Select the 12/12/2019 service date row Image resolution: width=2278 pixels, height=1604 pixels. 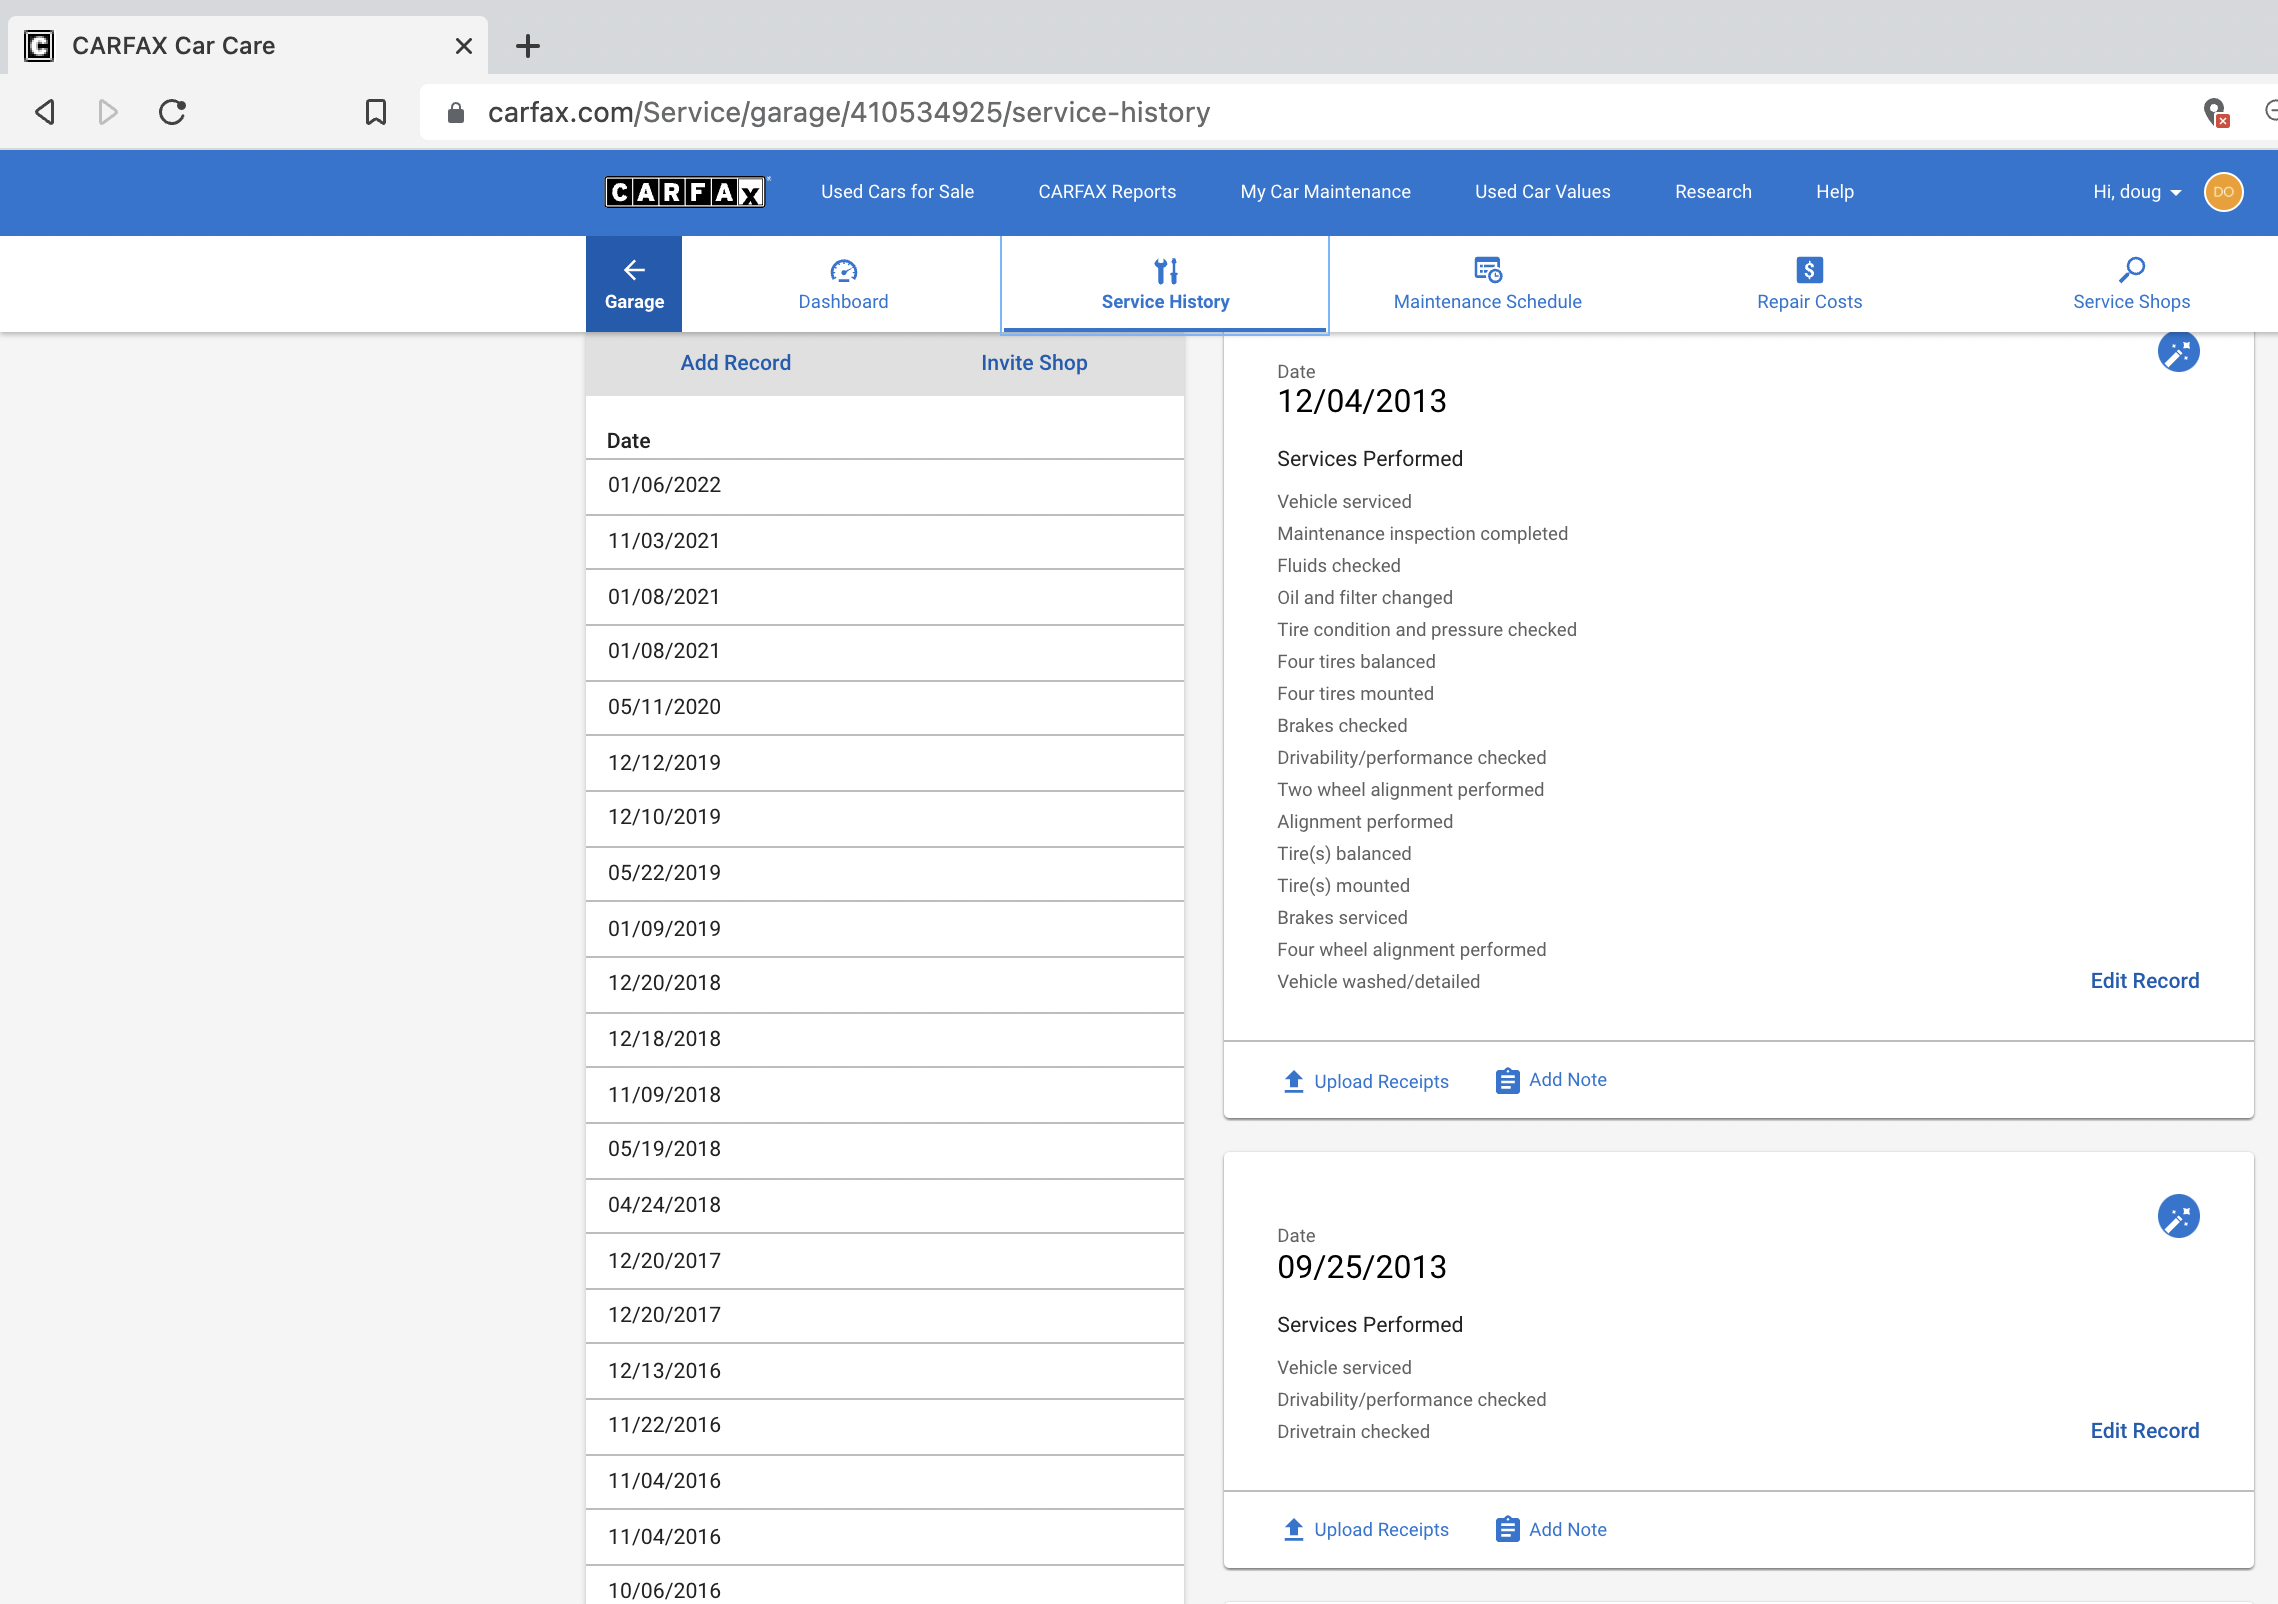pos(885,763)
